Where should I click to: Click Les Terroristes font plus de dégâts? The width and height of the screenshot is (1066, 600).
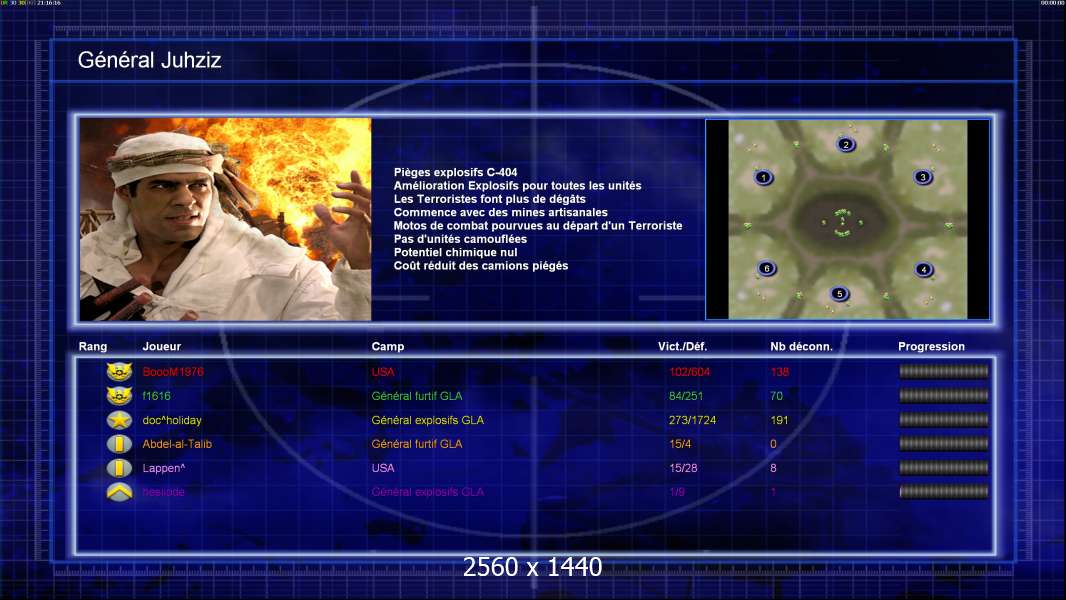(x=489, y=199)
